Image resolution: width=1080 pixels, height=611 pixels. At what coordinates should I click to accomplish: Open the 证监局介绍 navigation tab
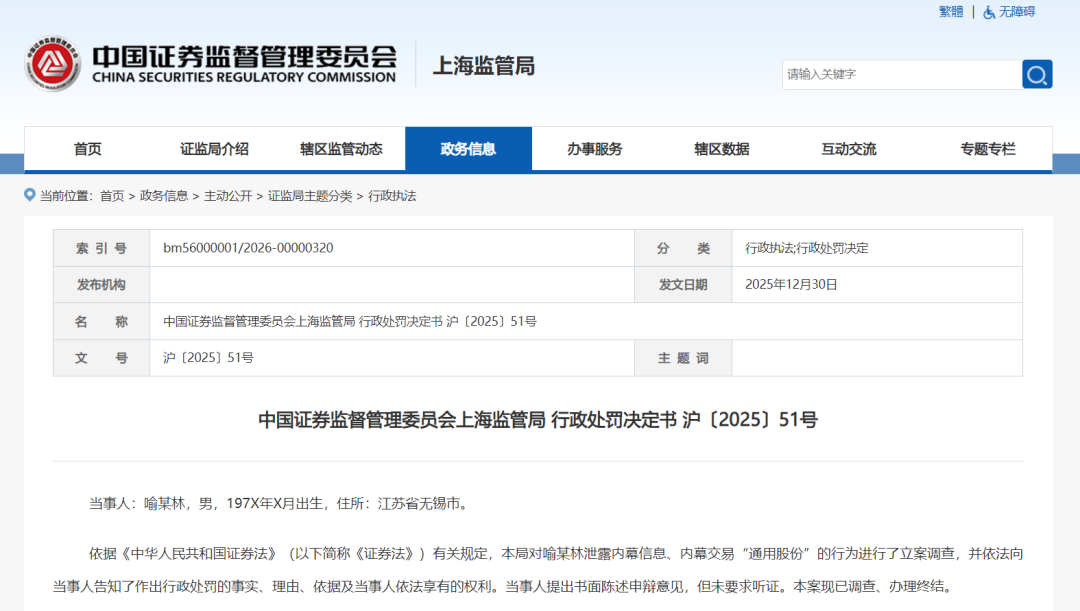pos(214,149)
